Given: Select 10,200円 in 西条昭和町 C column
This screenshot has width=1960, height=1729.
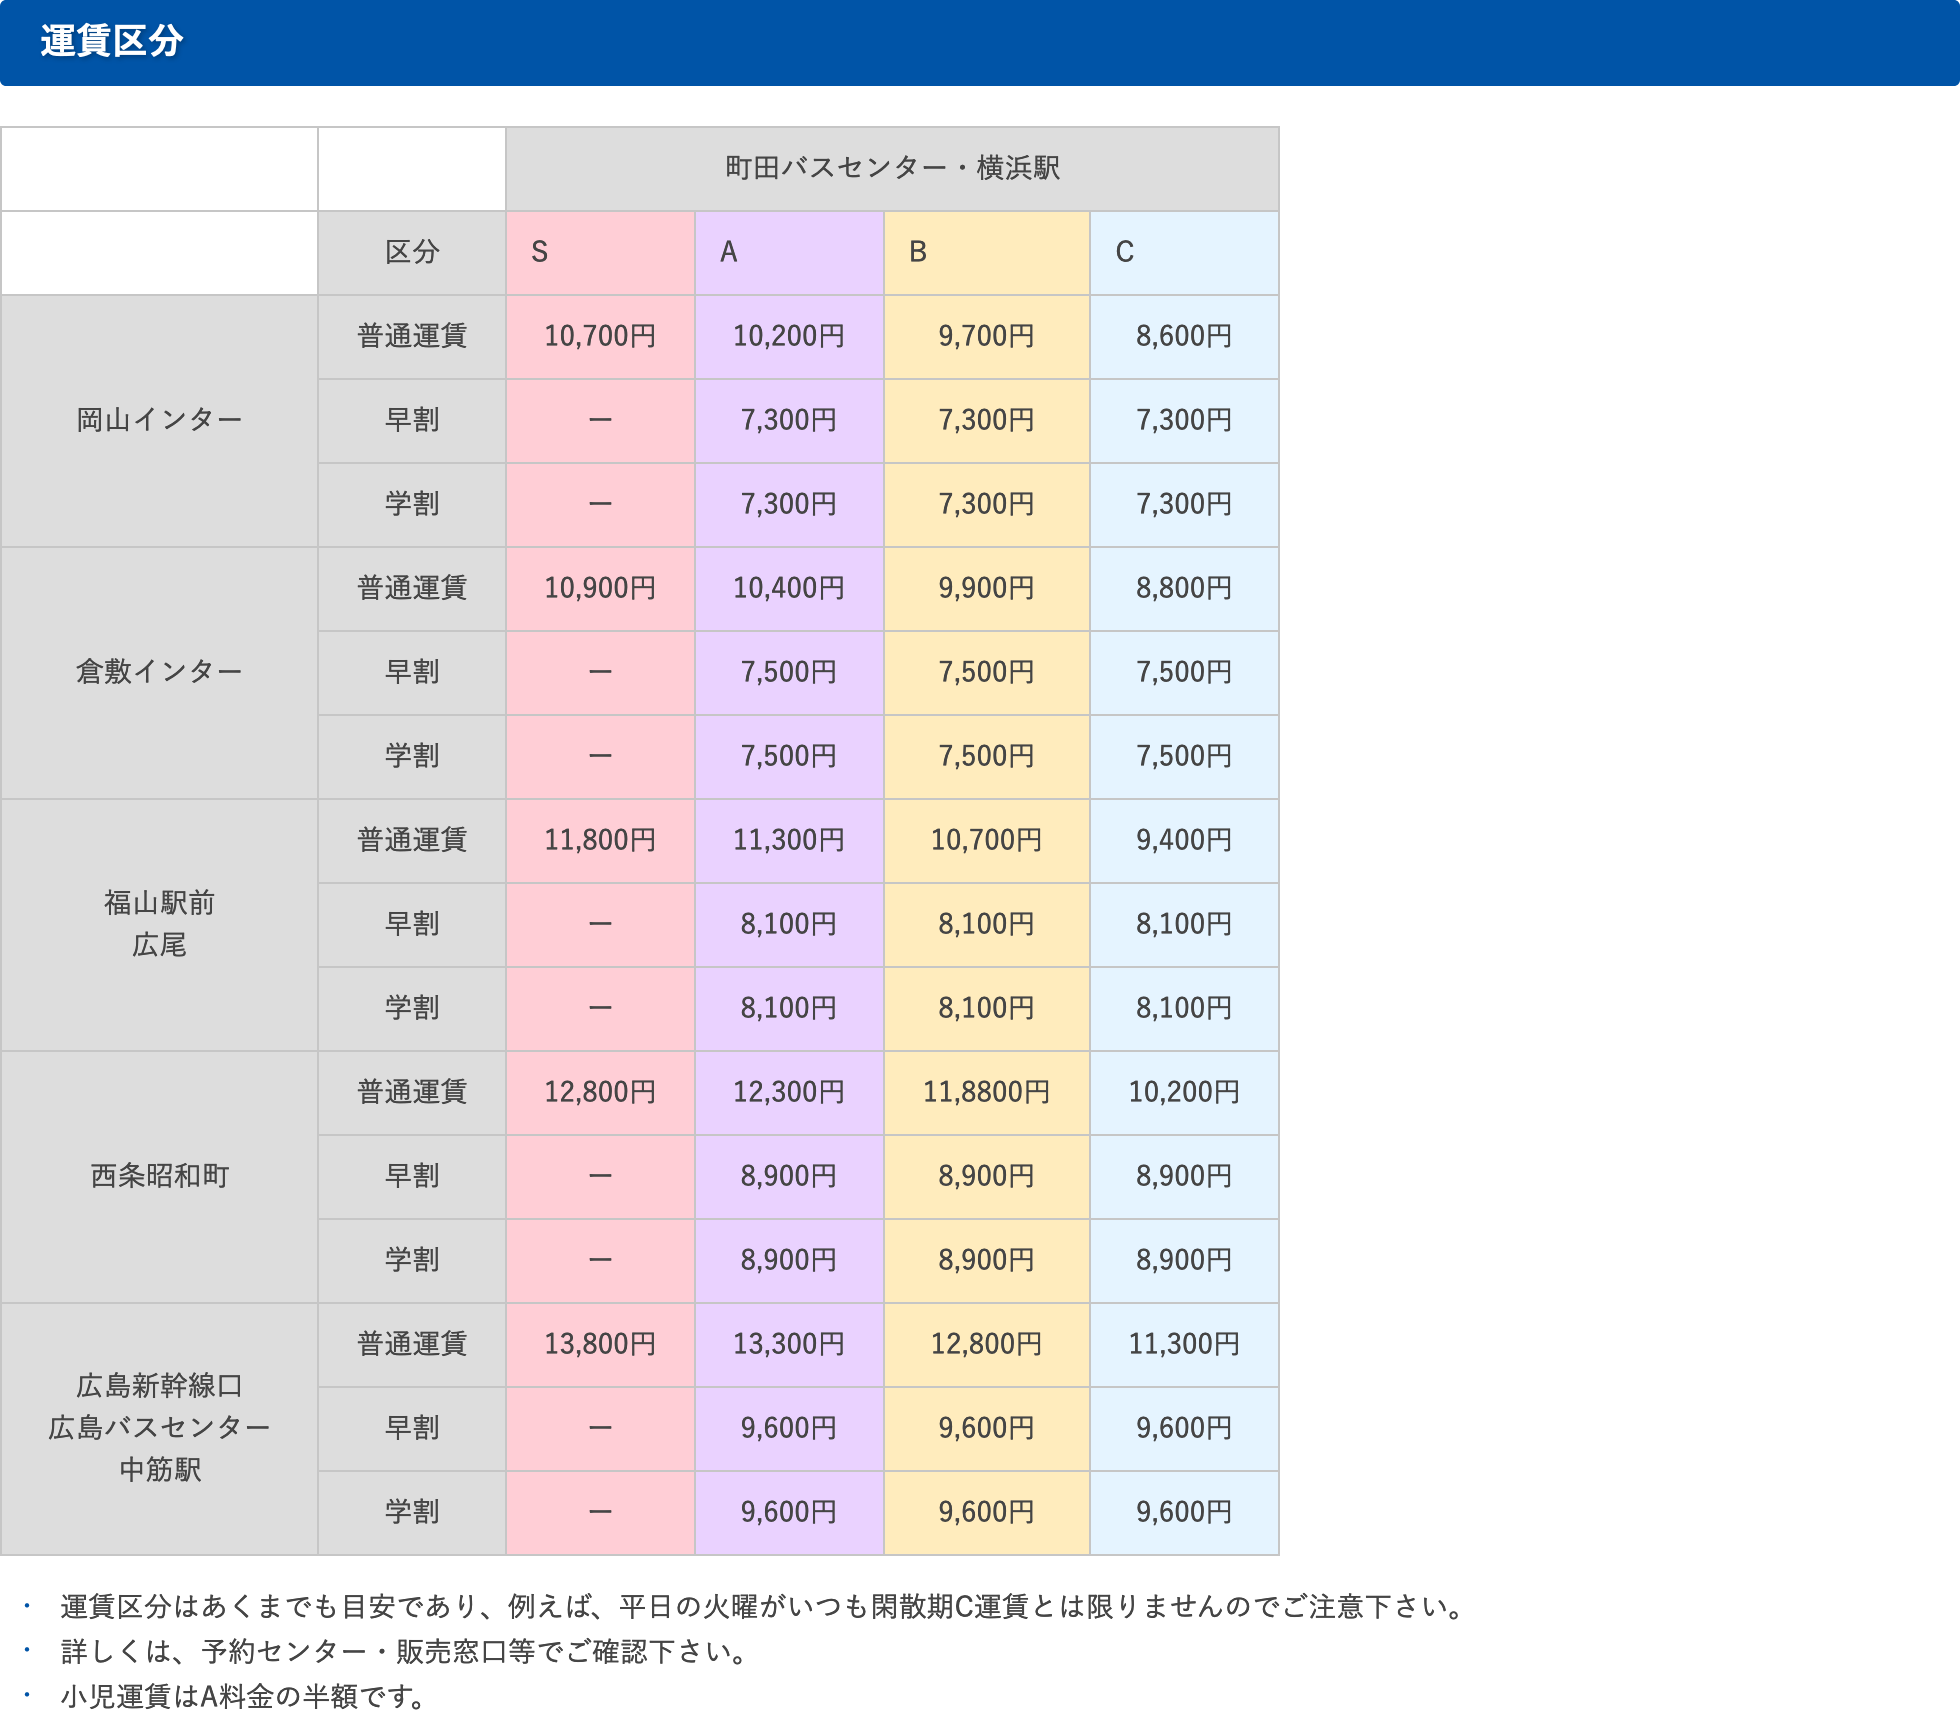Looking at the screenshot, I should (1184, 1092).
